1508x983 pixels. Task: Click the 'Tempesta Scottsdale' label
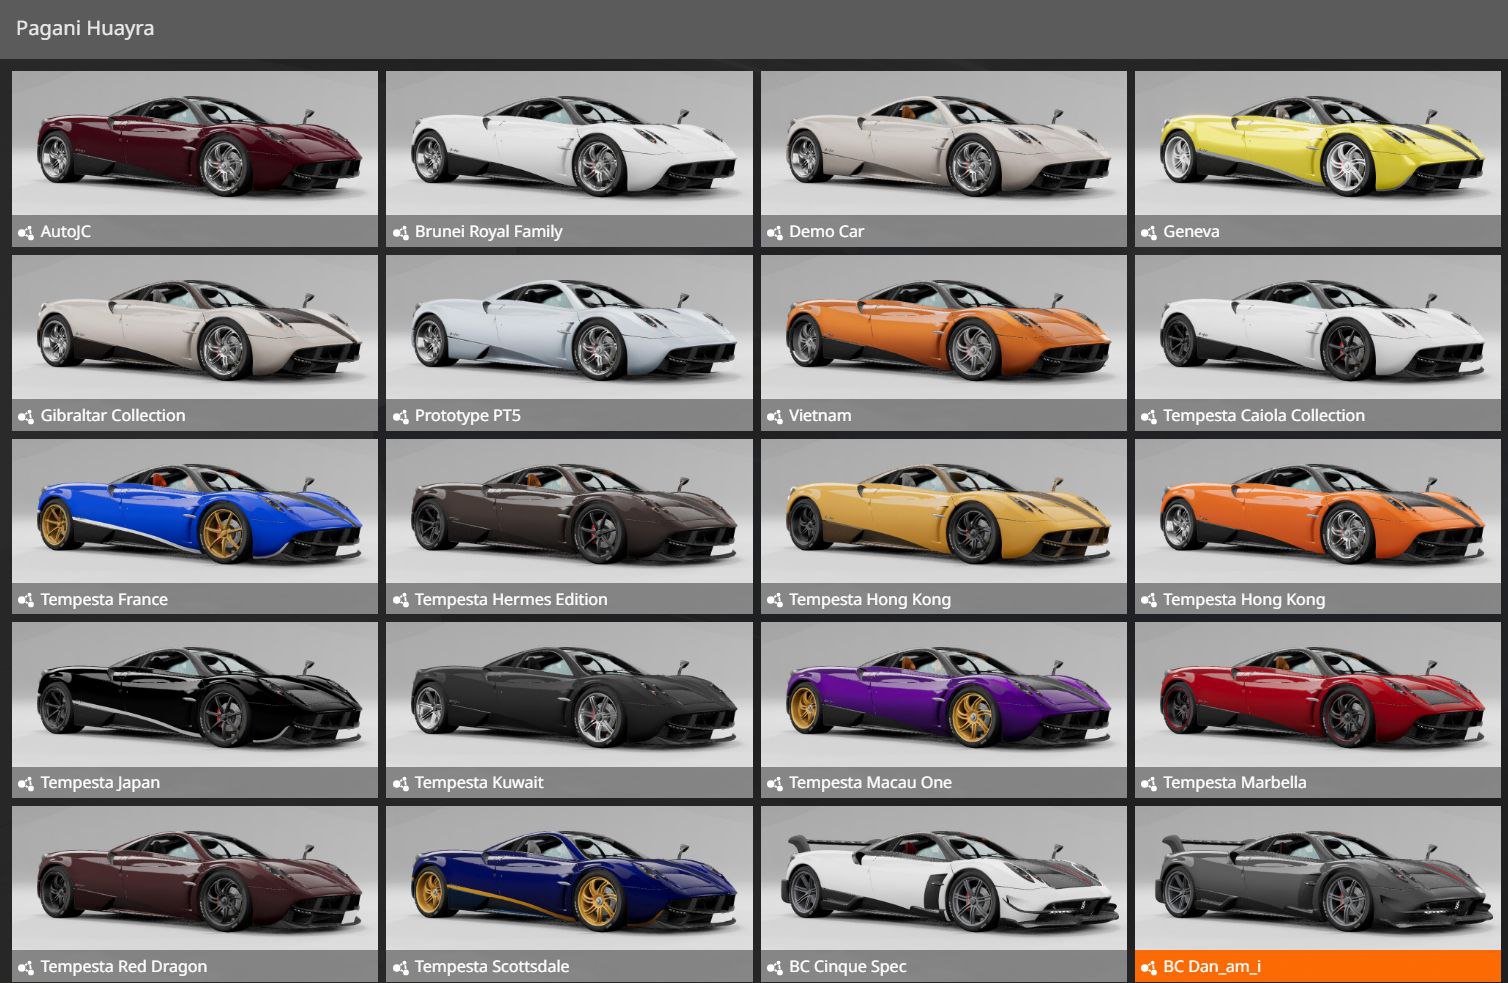point(492,967)
